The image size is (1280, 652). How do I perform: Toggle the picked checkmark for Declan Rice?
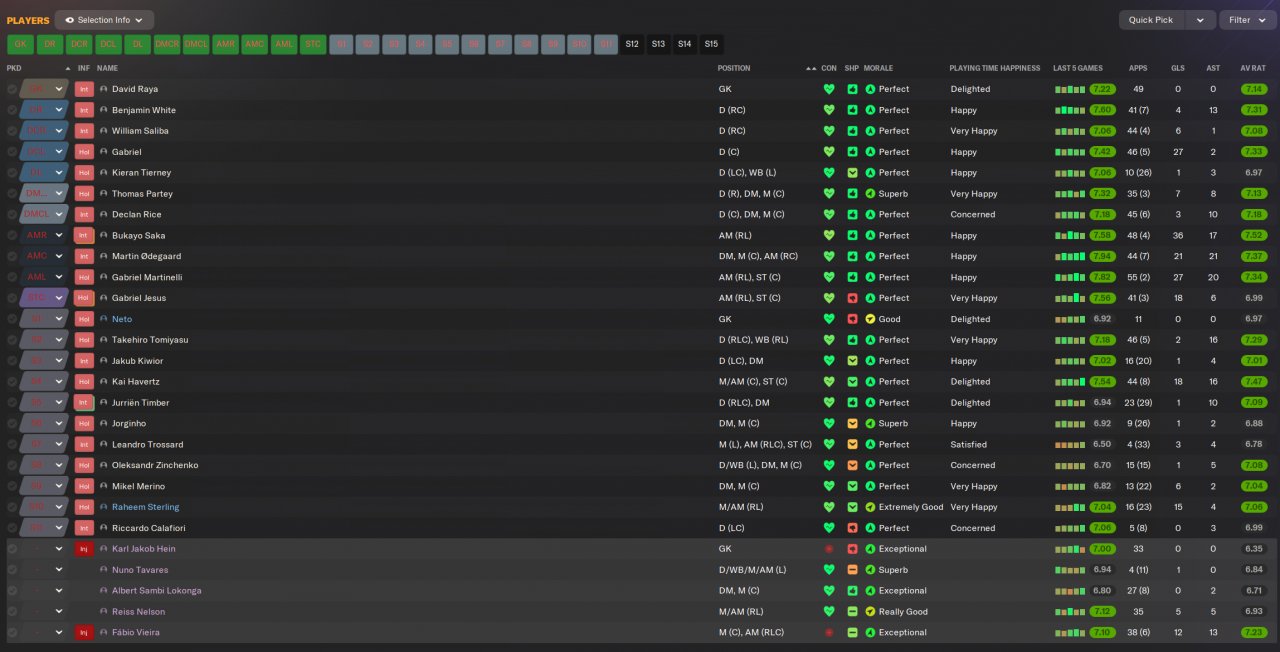point(12,215)
